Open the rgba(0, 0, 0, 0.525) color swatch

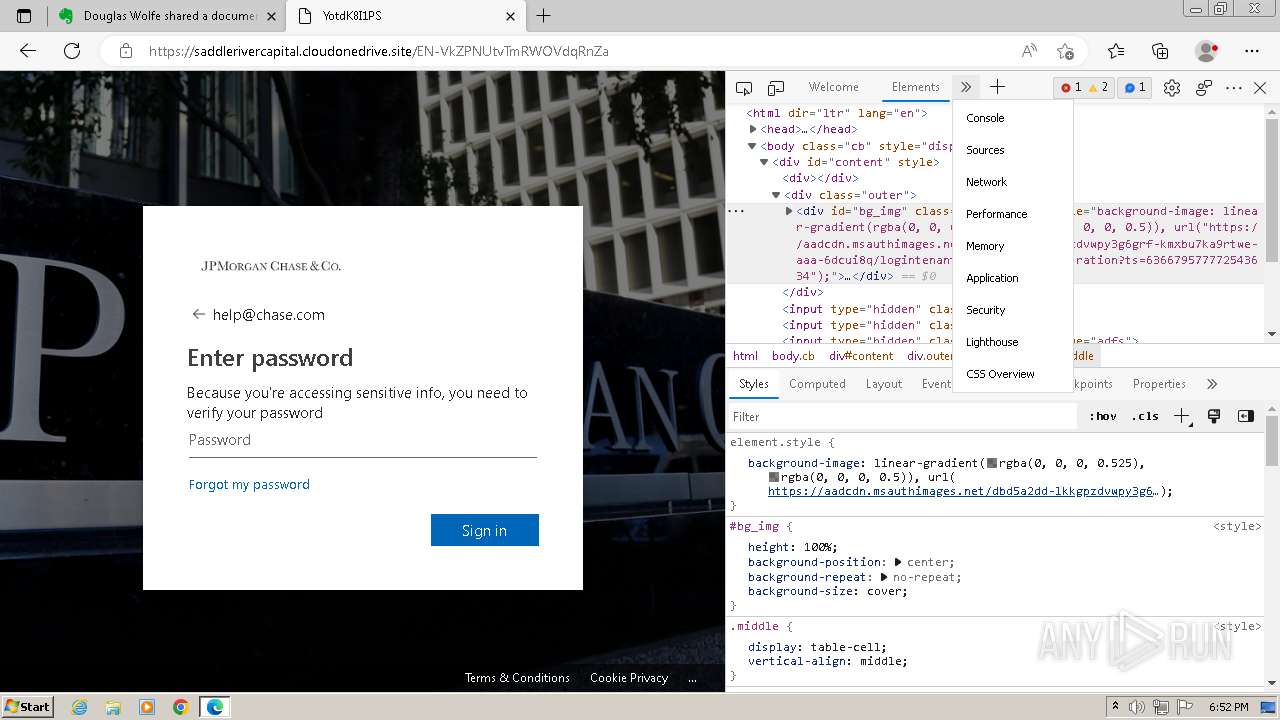(992, 463)
